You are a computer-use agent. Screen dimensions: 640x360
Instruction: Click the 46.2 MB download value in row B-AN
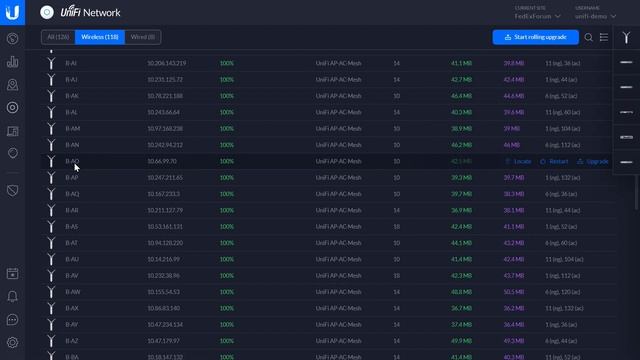[462, 145]
